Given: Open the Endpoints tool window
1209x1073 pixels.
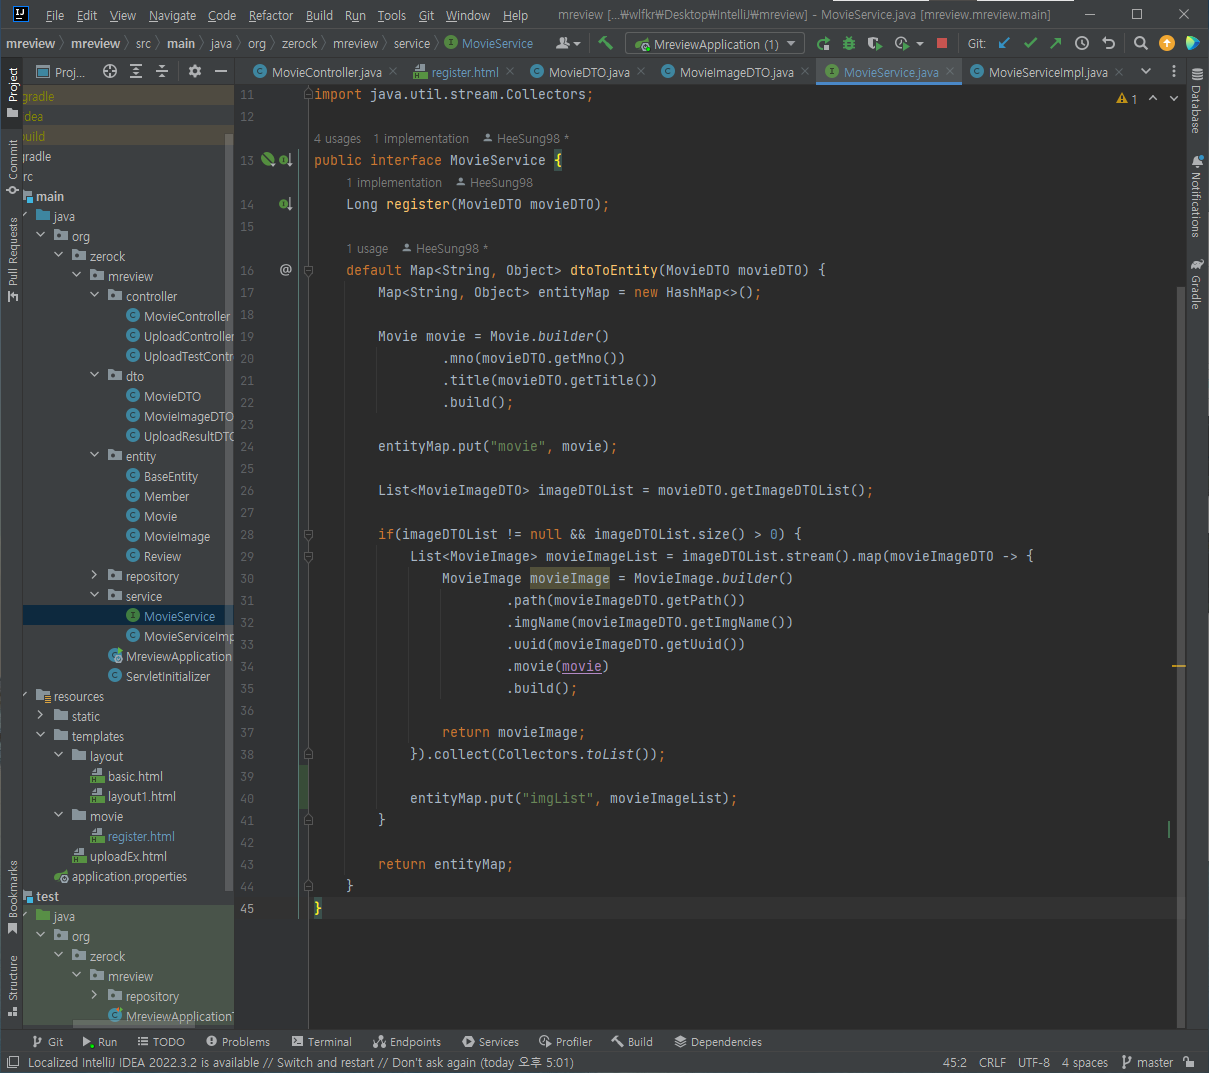Looking at the screenshot, I should point(406,1041).
